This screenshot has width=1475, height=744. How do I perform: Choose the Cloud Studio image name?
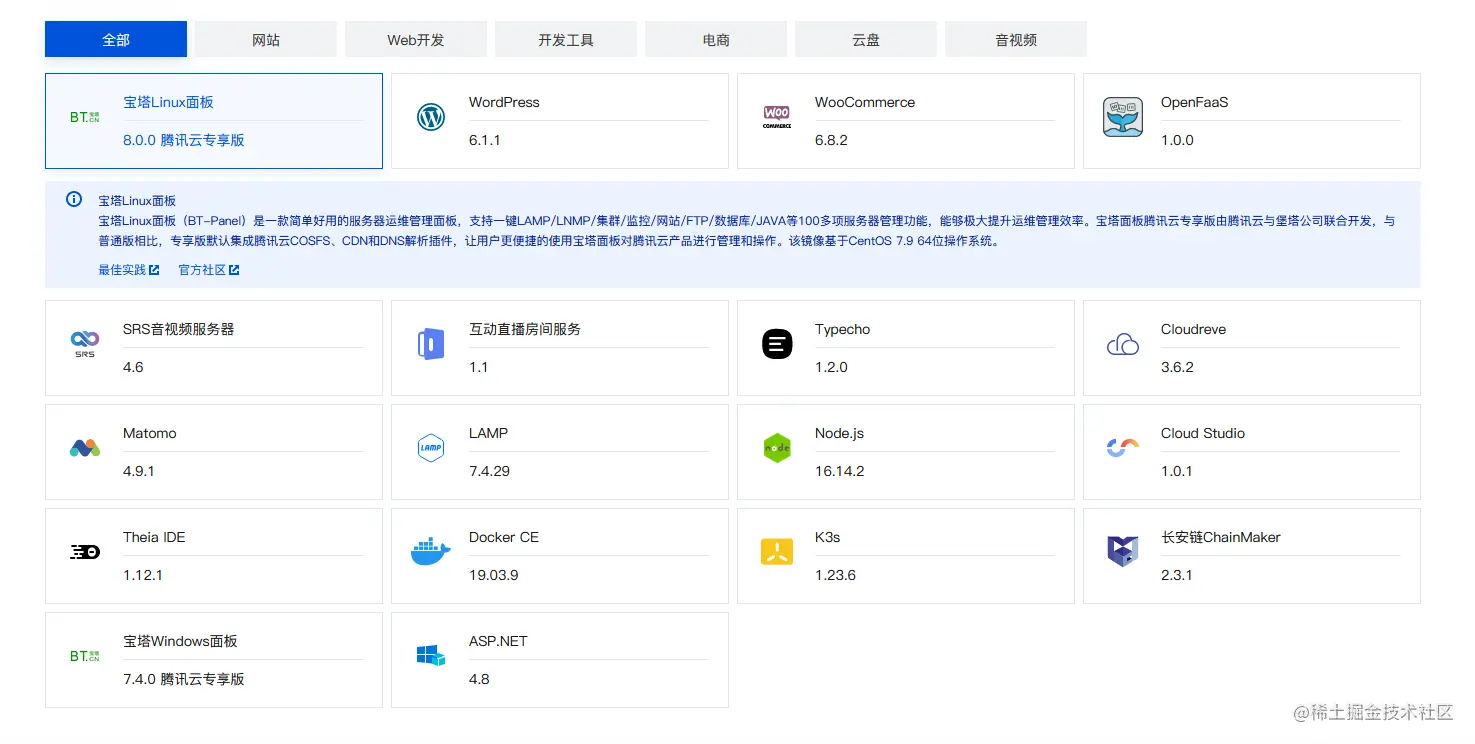1203,433
